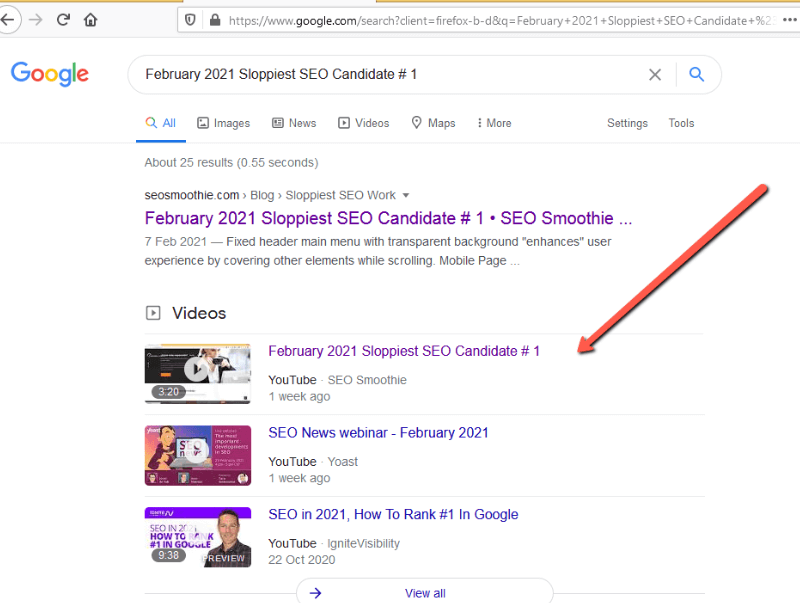800x603 pixels.
Task: Open SEO News webinar - February 2021 link
Action: [378, 433]
